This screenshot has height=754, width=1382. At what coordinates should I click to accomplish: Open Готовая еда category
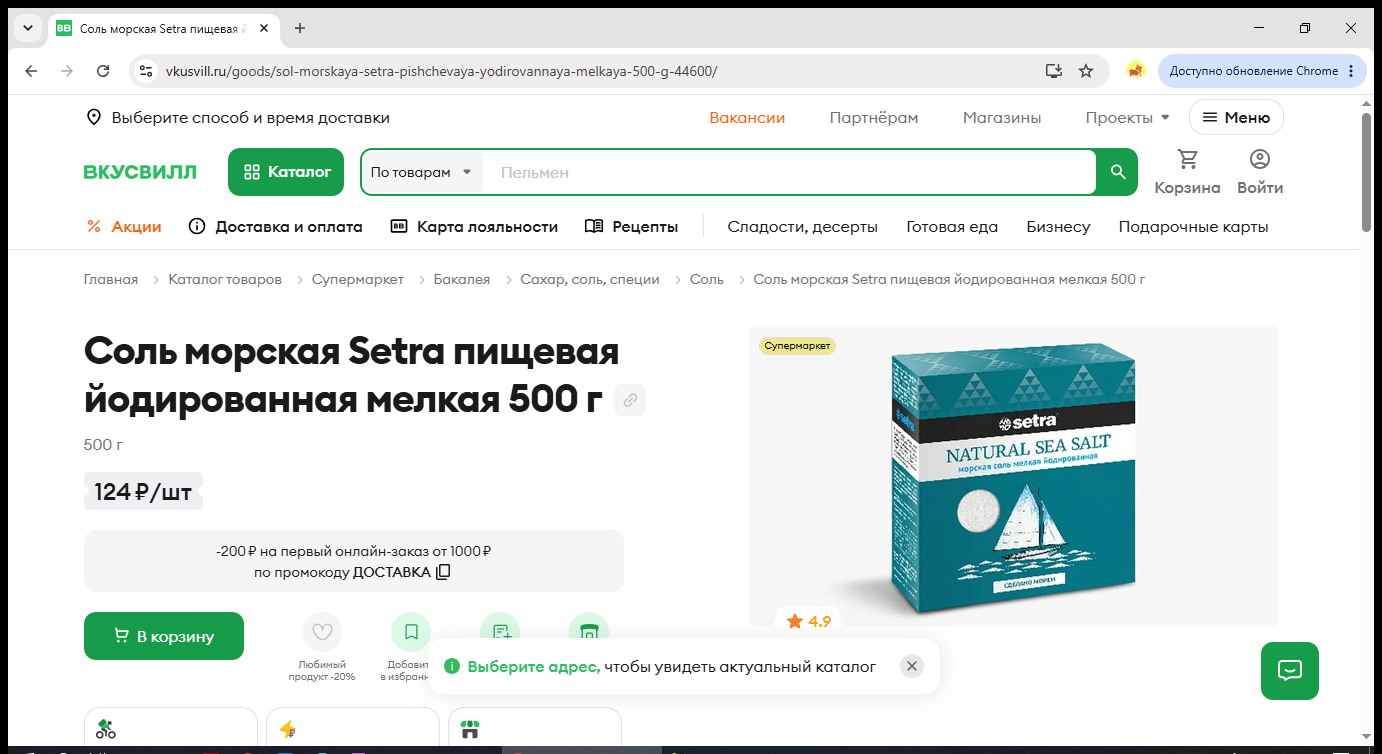tap(952, 227)
